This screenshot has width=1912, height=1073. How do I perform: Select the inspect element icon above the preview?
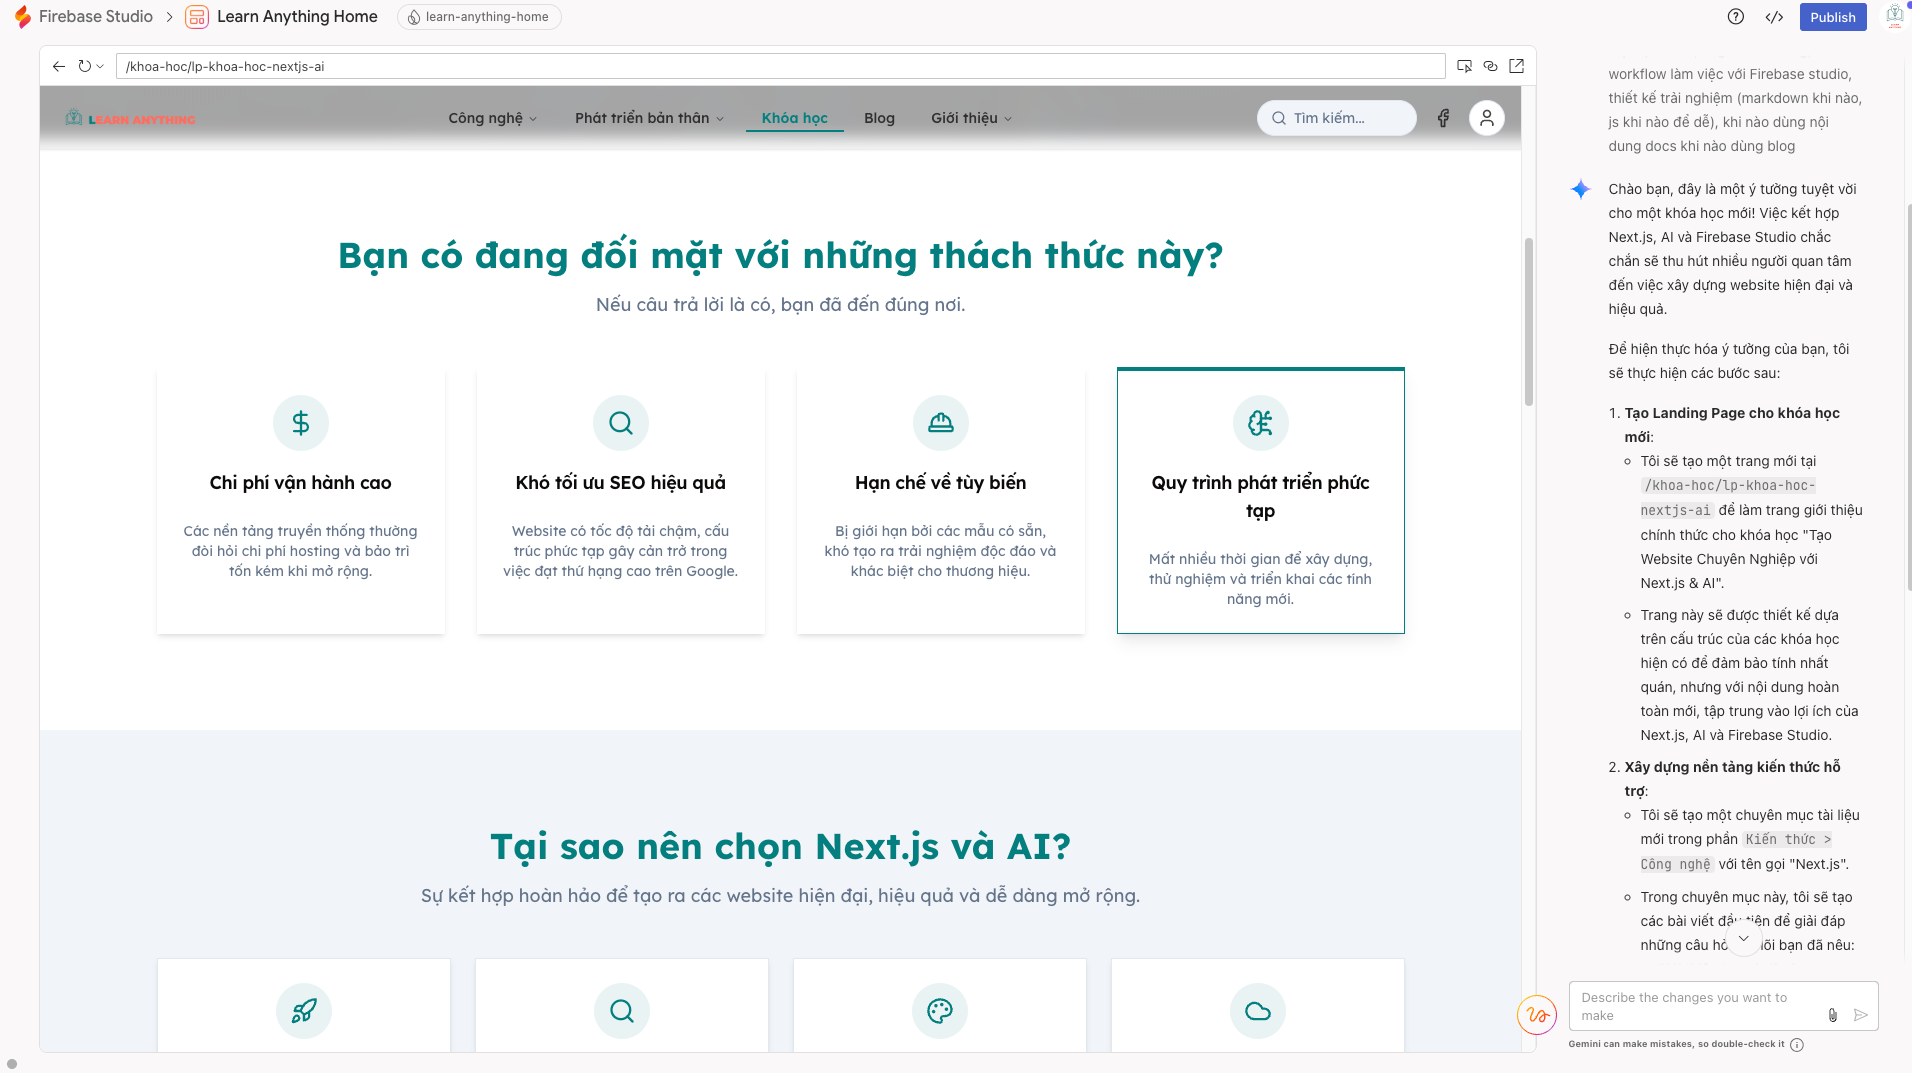(x=1464, y=65)
